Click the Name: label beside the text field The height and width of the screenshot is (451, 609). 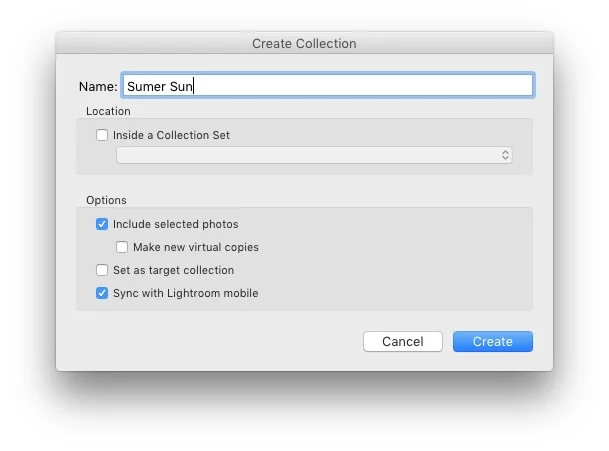pyautogui.click(x=98, y=86)
